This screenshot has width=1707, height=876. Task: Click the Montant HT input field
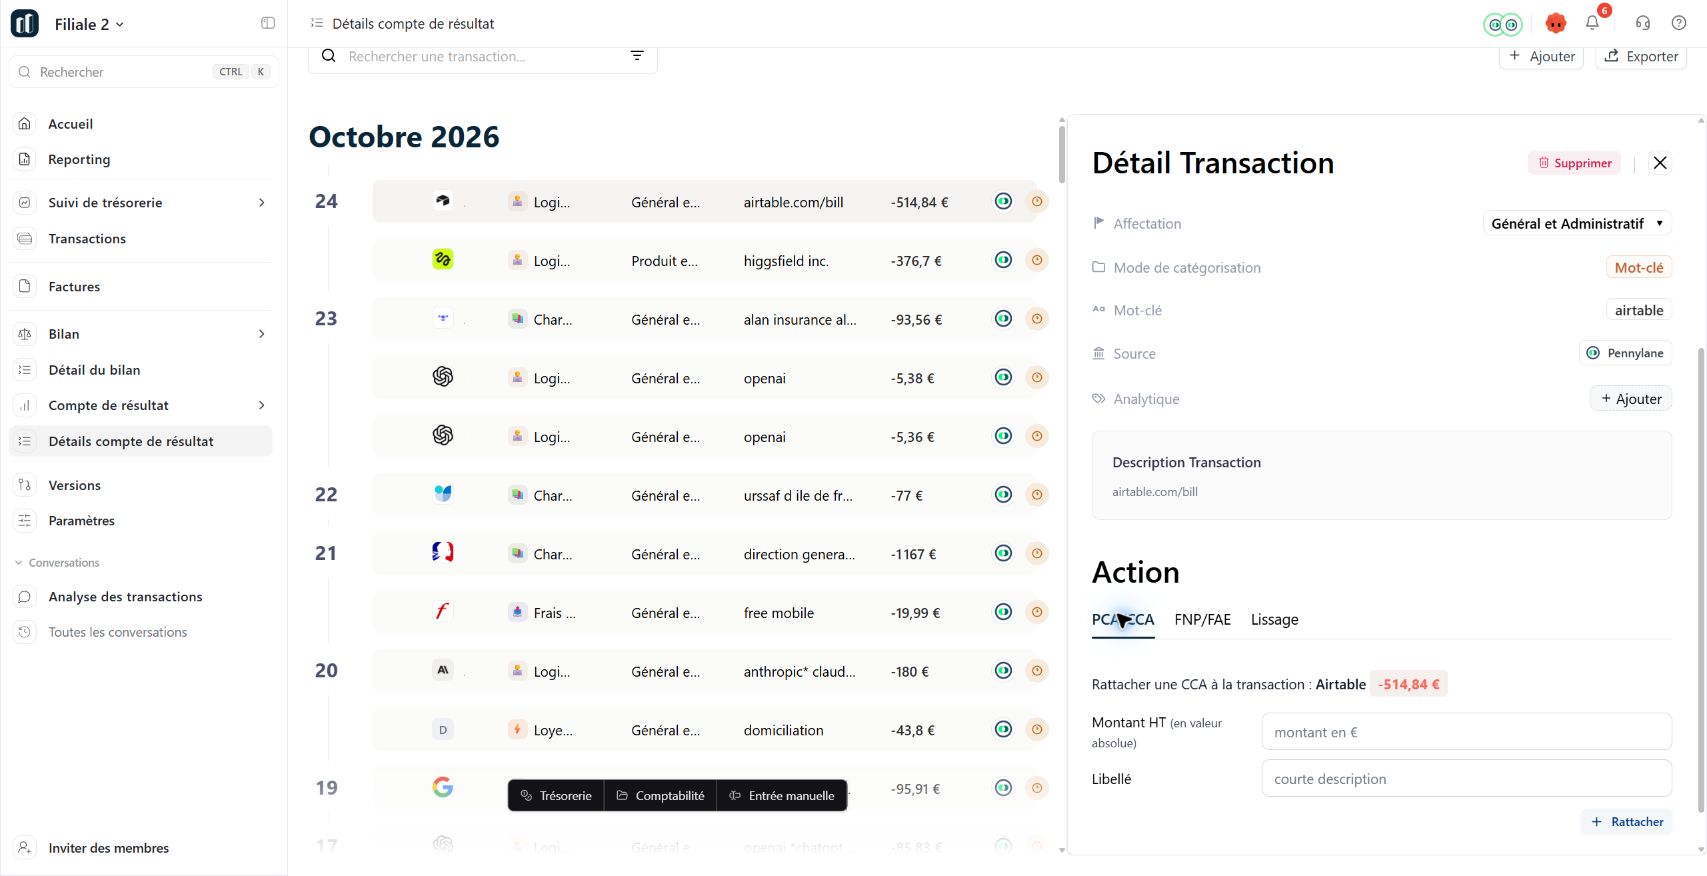pyautogui.click(x=1466, y=732)
